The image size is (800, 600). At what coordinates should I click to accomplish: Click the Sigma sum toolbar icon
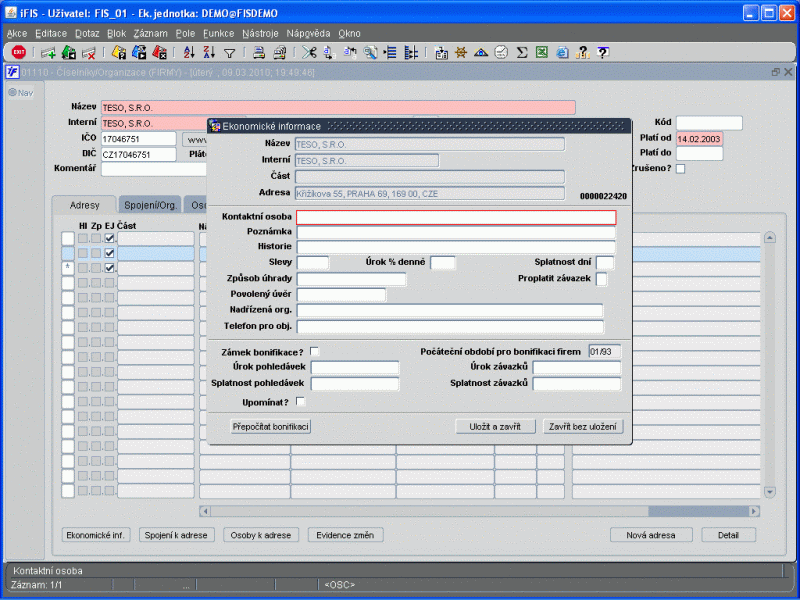point(521,53)
